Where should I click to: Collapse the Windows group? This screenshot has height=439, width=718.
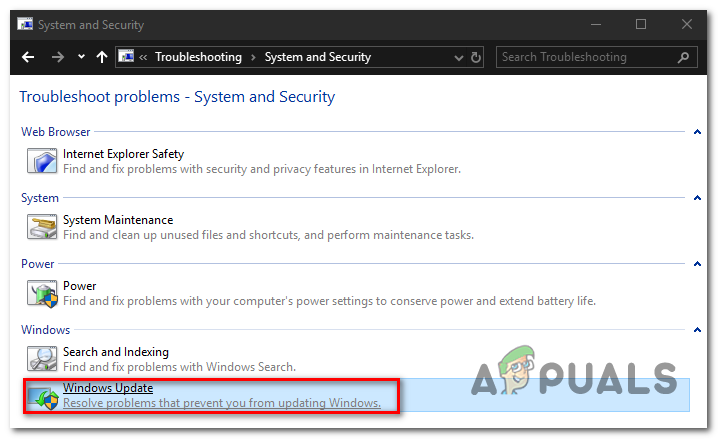tap(696, 330)
